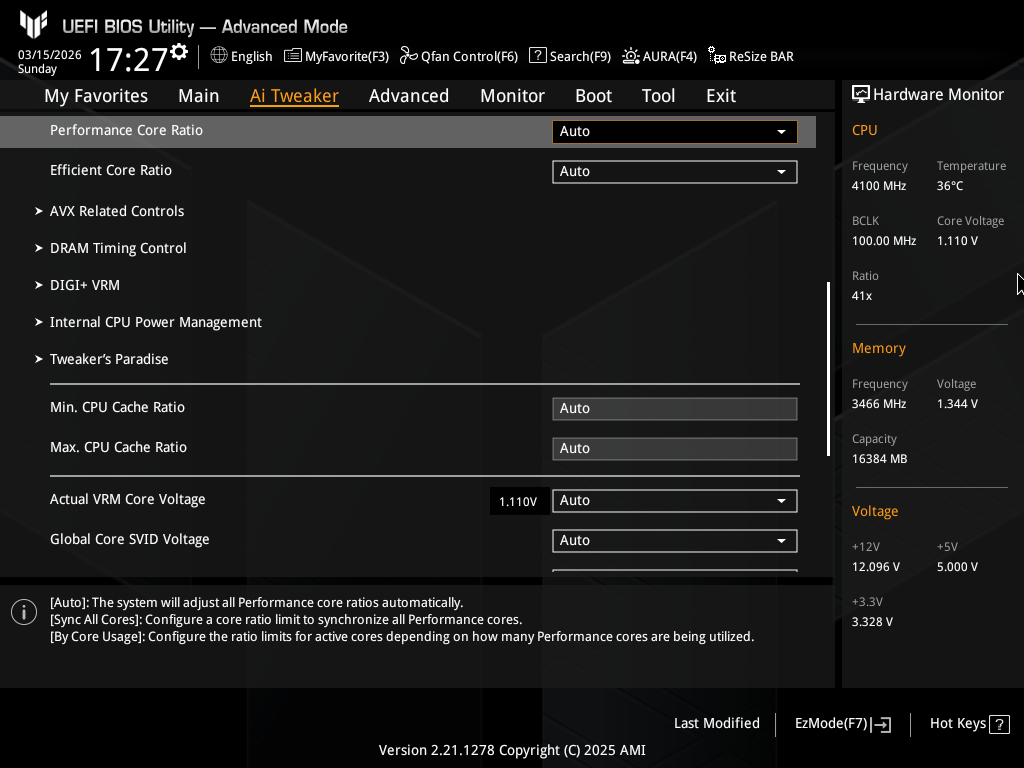Click the settings gear next to clock

coord(179,52)
